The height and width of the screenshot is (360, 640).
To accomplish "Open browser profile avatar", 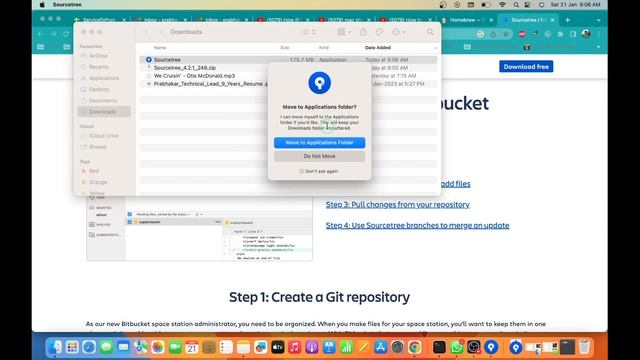I will coord(586,34).
